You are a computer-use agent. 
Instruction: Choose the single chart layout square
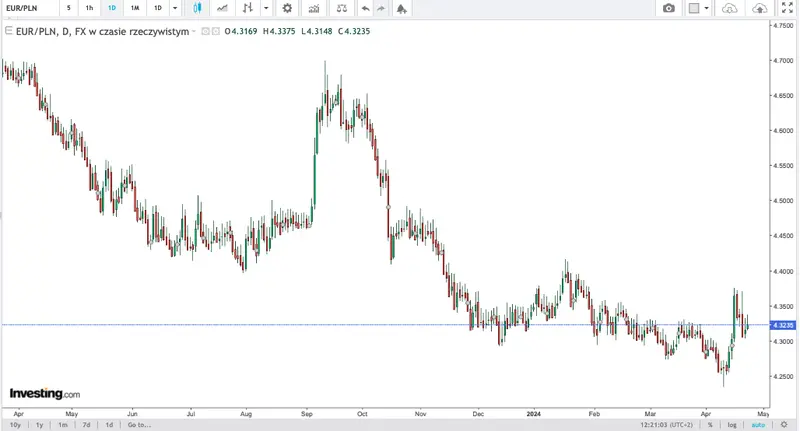694,8
